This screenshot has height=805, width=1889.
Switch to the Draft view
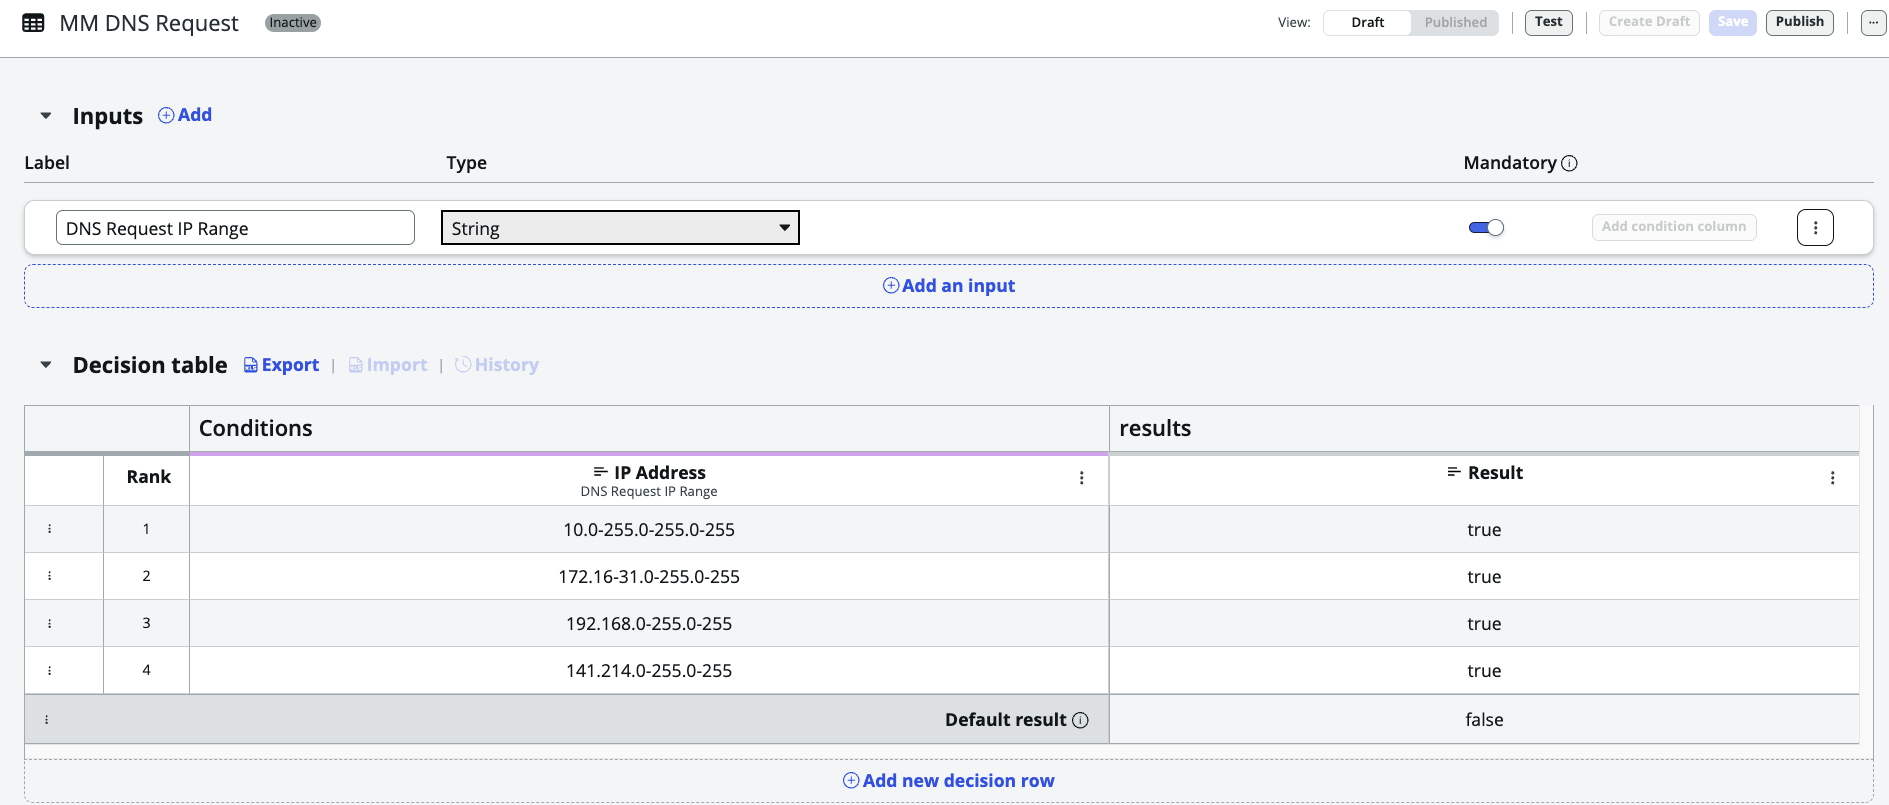pos(1367,22)
